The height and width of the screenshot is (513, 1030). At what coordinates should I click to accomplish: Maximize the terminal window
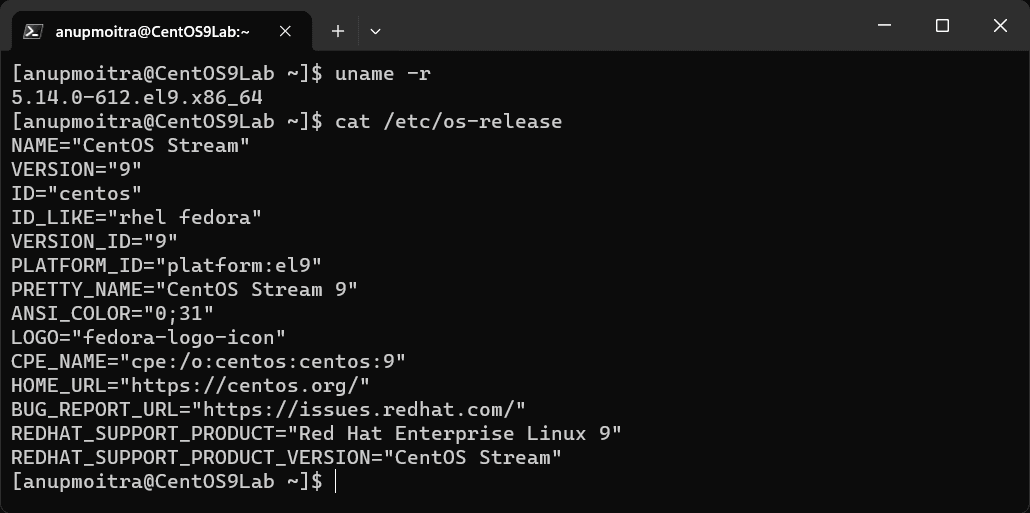(942, 27)
